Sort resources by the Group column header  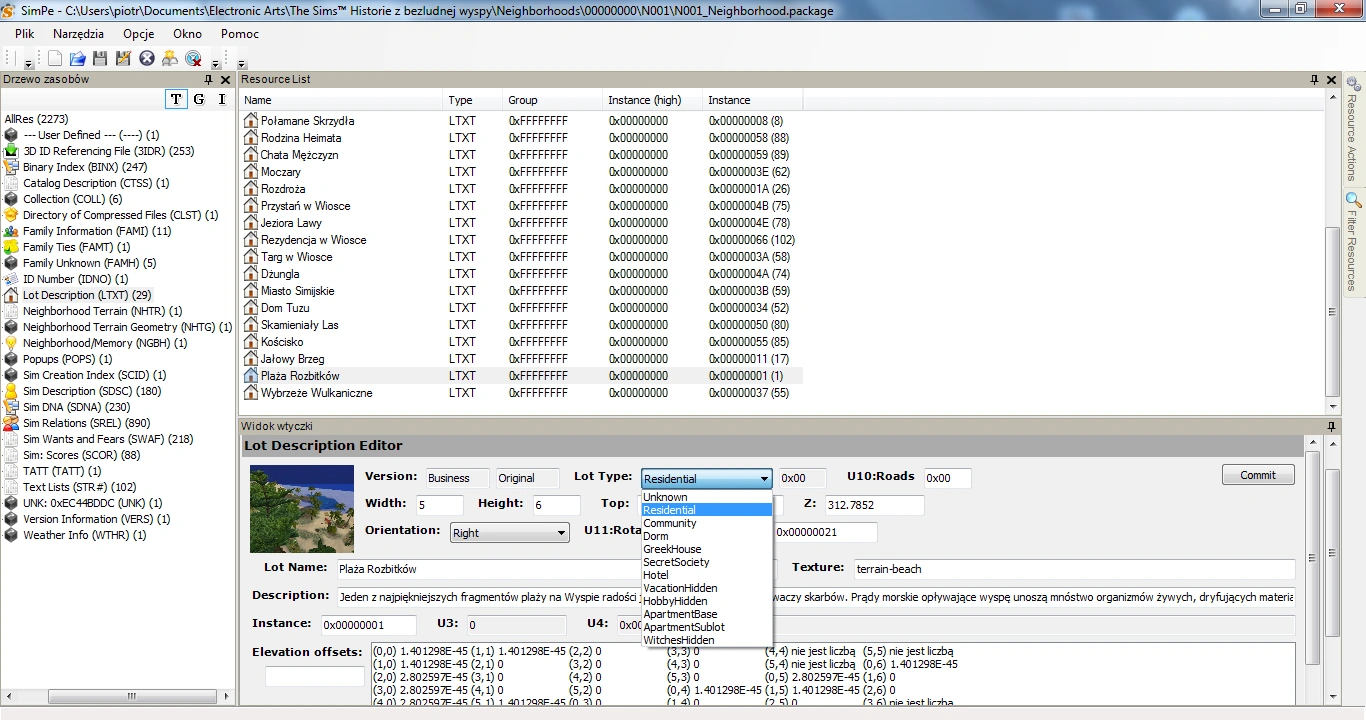(553, 100)
